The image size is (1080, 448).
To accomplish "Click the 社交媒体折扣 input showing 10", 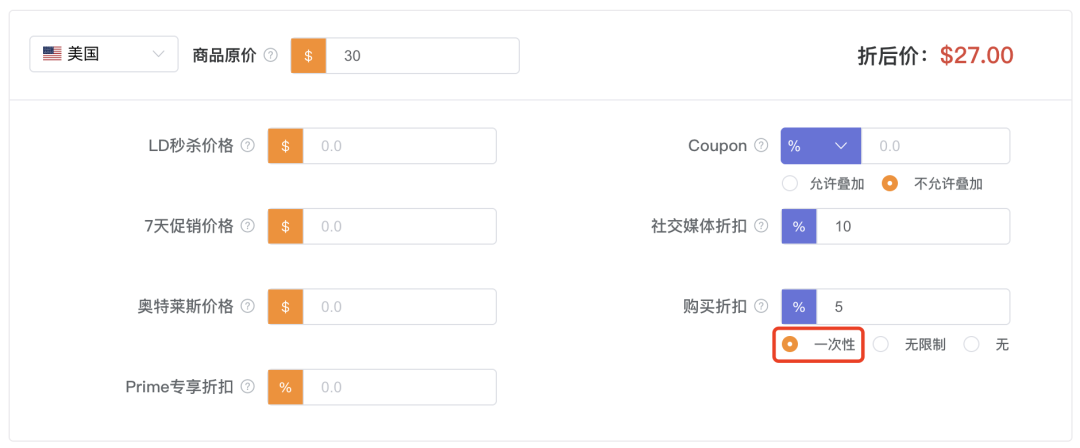I will click(912, 226).
